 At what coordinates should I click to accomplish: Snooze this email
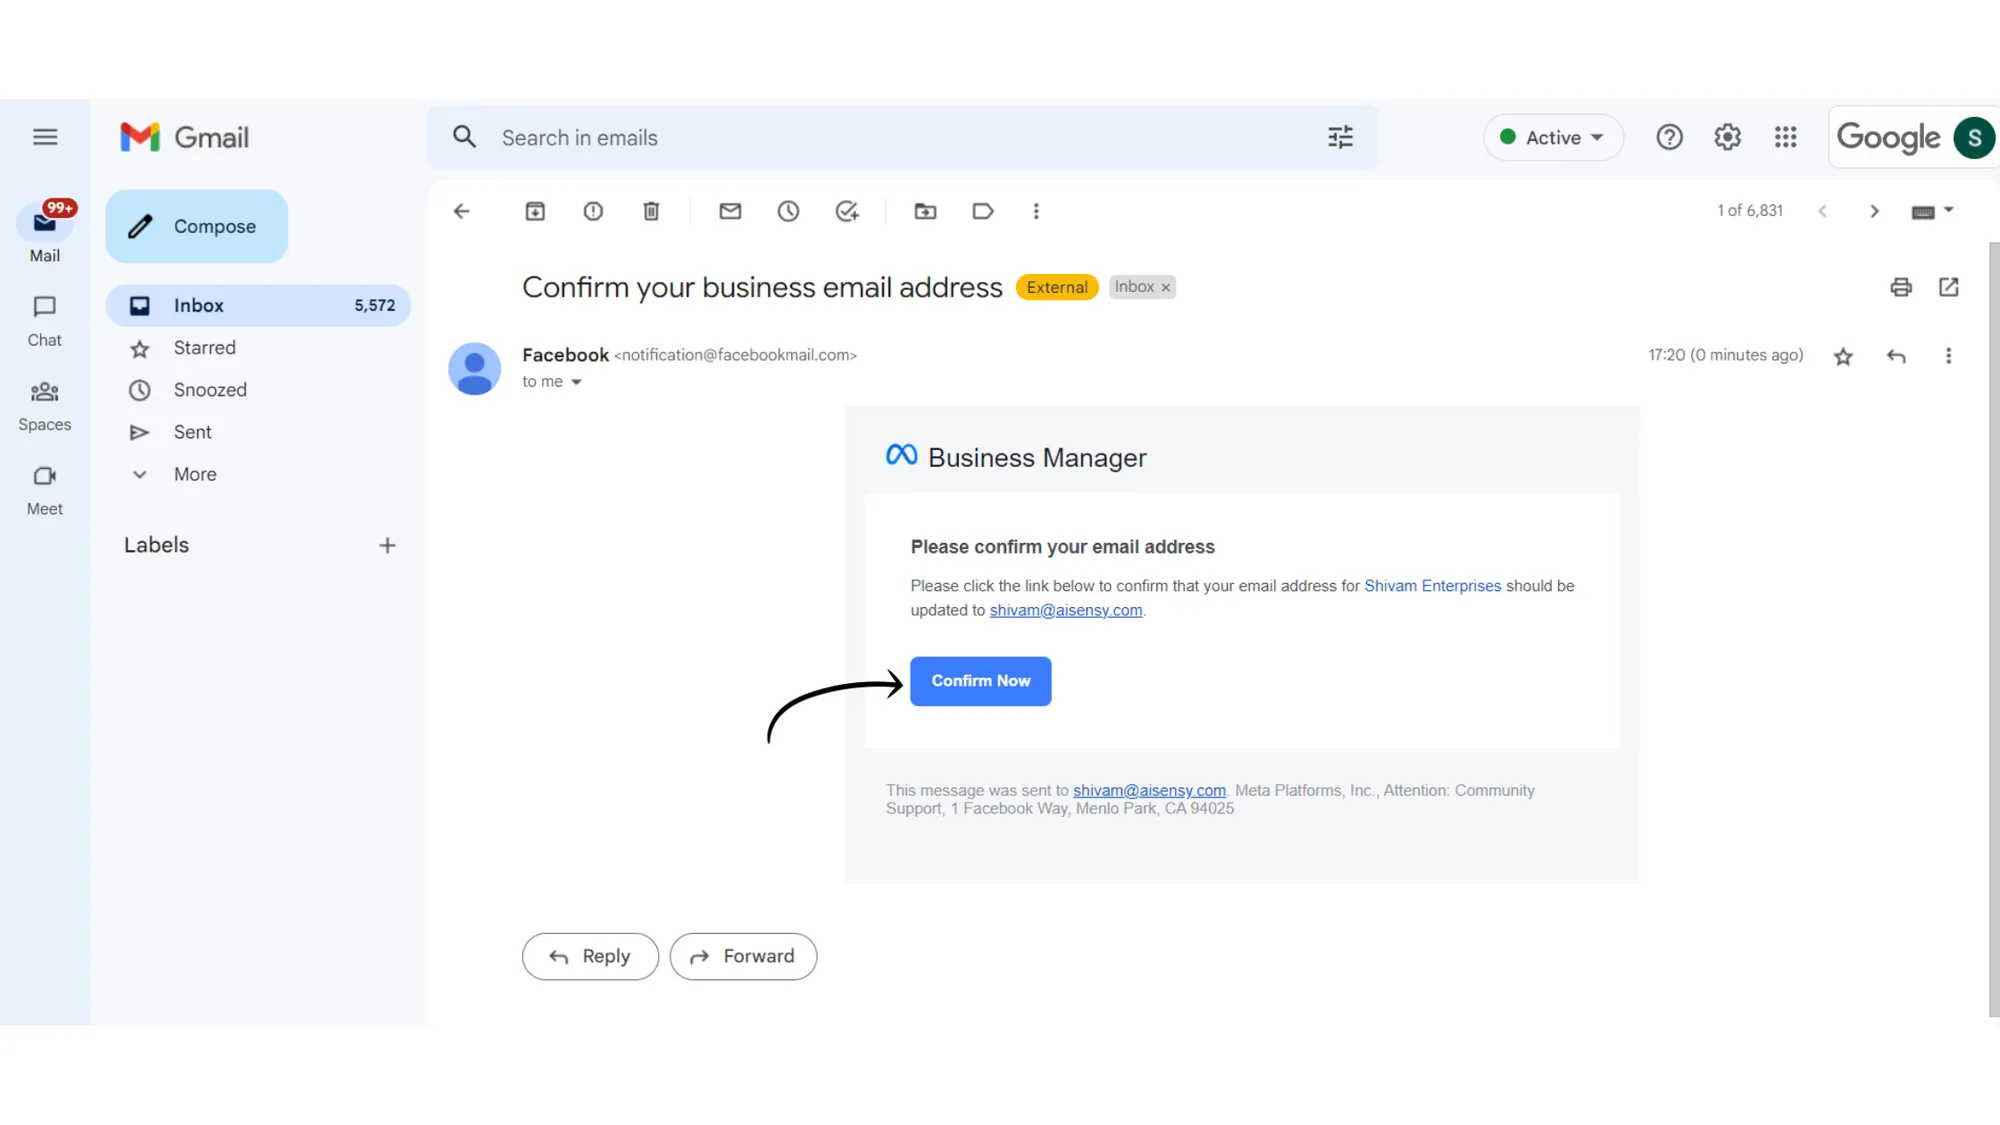(788, 211)
